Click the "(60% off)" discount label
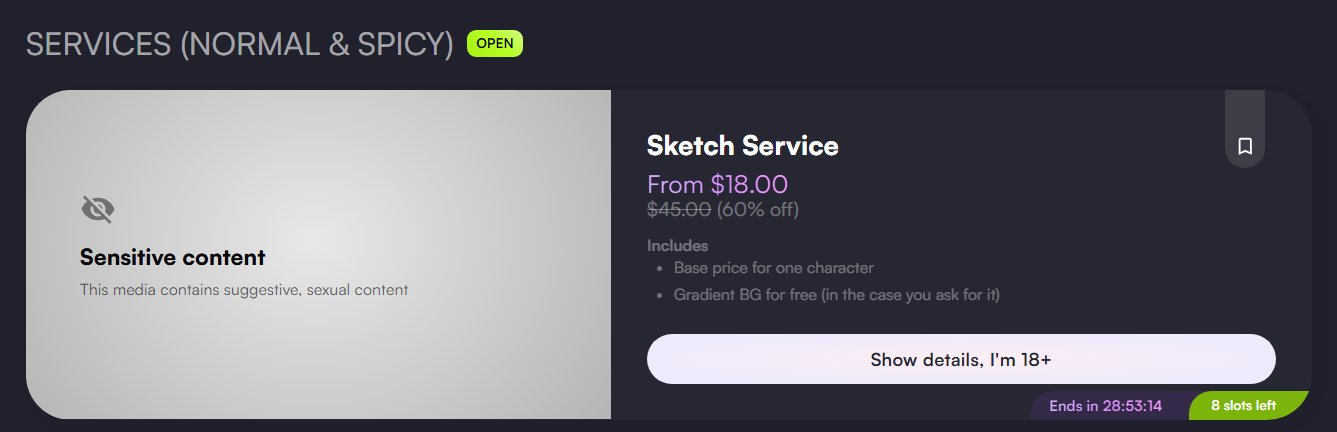 757,209
